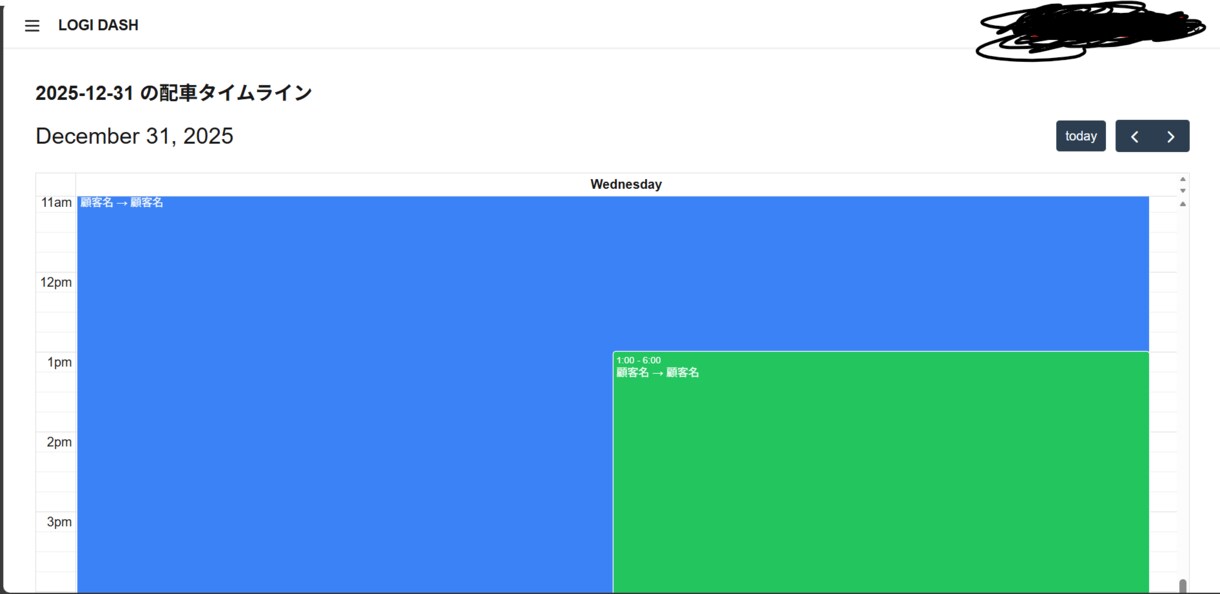Advance to next day with right chevron
This screenshot has height=594, width=1220.
[x=1171, y=136]
